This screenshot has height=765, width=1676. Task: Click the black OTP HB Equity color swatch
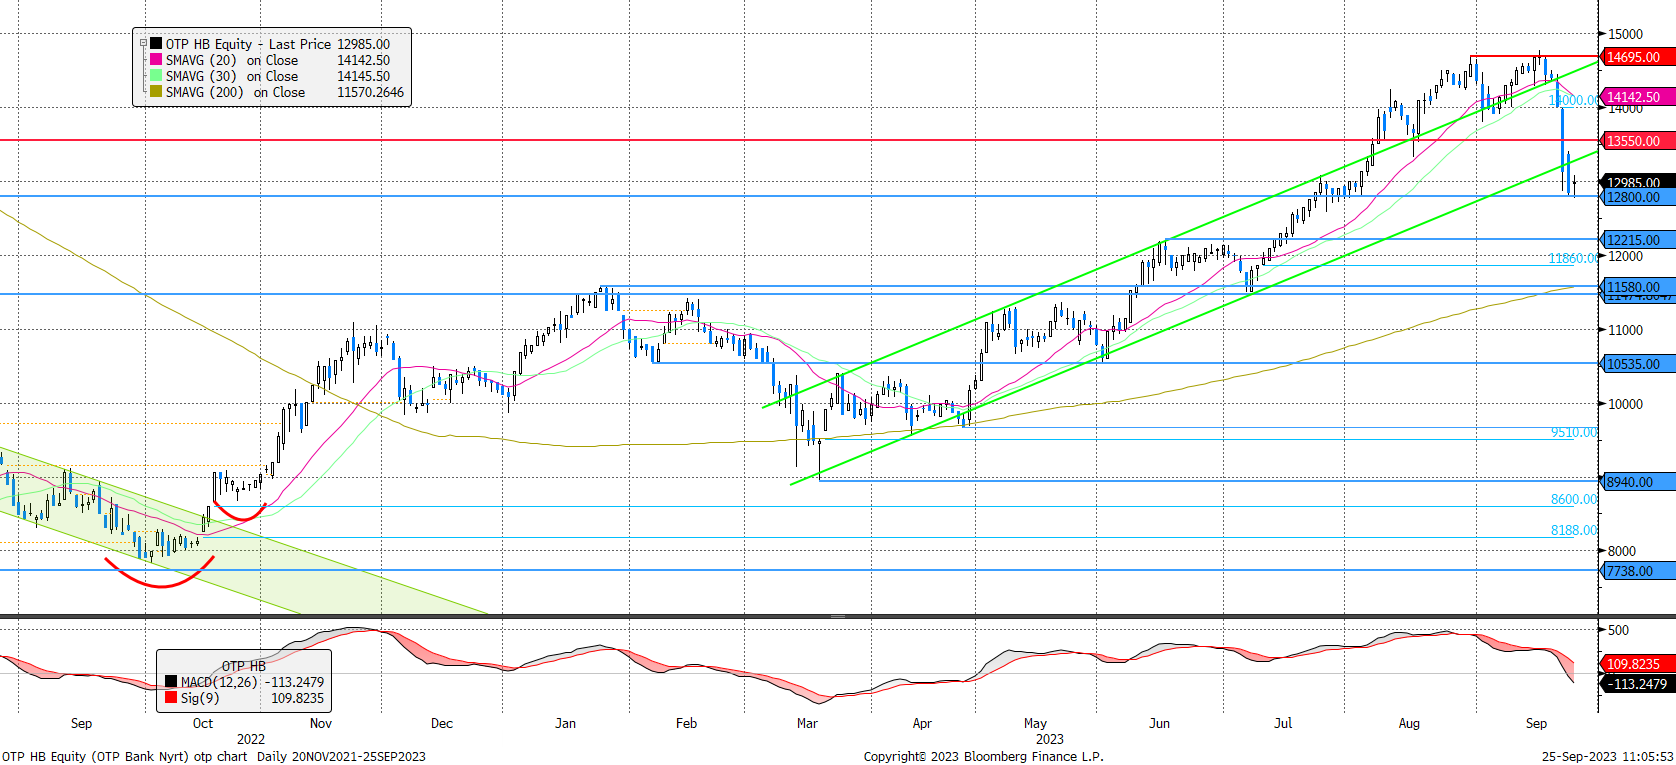coord(156,44)
